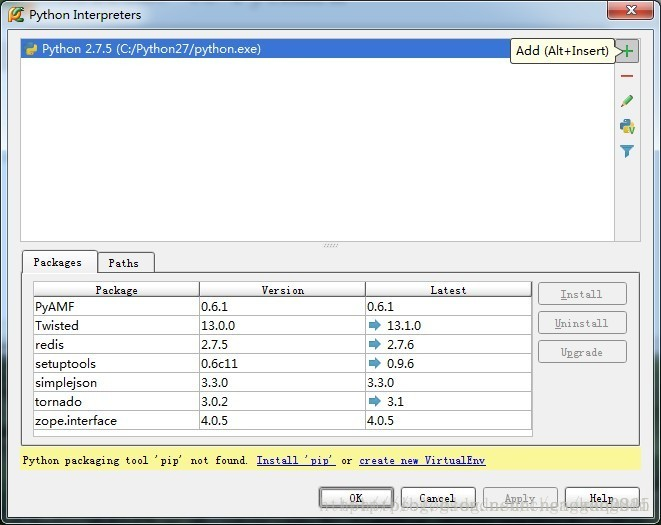
Task: Click latest version cell 3.3.0 of simplejson
Action: tap(449, 382)
